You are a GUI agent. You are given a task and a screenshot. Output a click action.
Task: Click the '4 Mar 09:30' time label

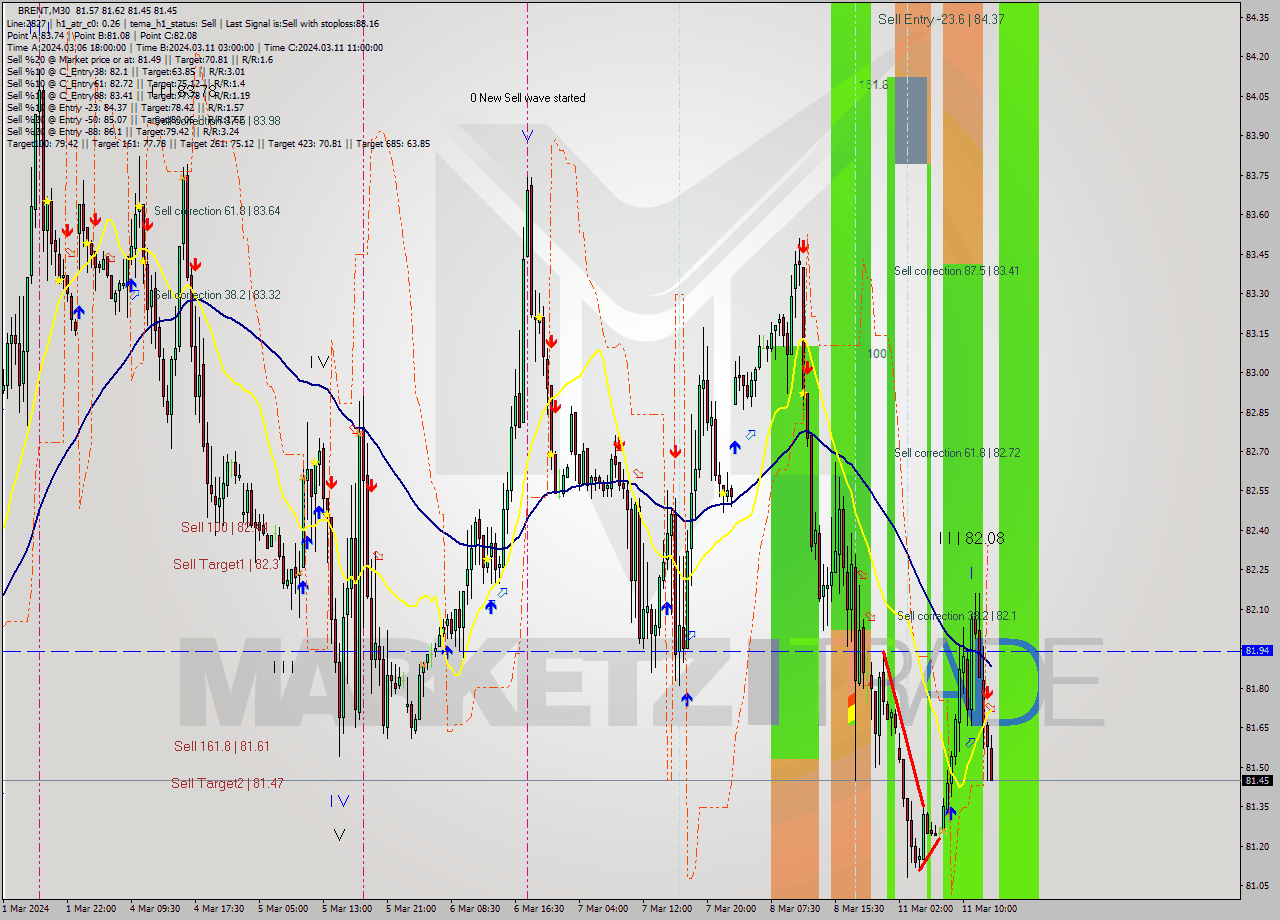coord(155,909)
